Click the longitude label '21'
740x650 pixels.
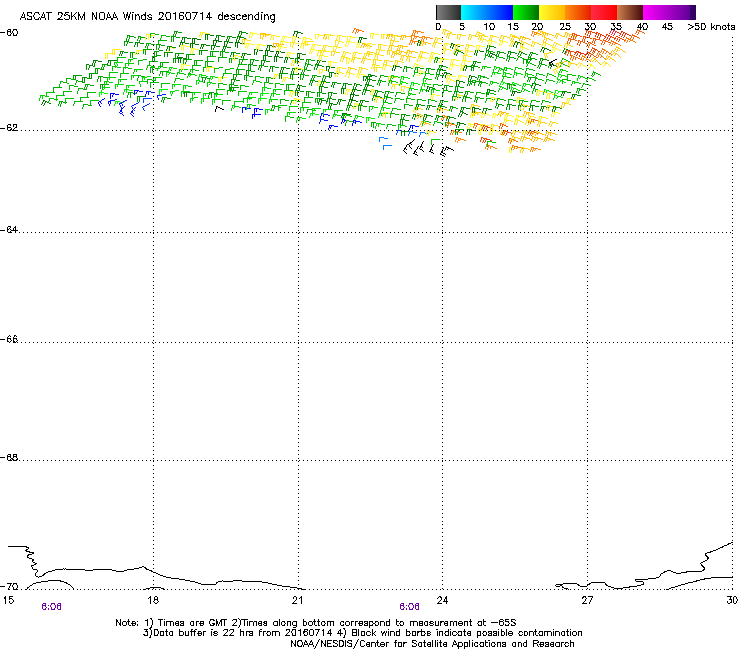click(x=297, y=600)
